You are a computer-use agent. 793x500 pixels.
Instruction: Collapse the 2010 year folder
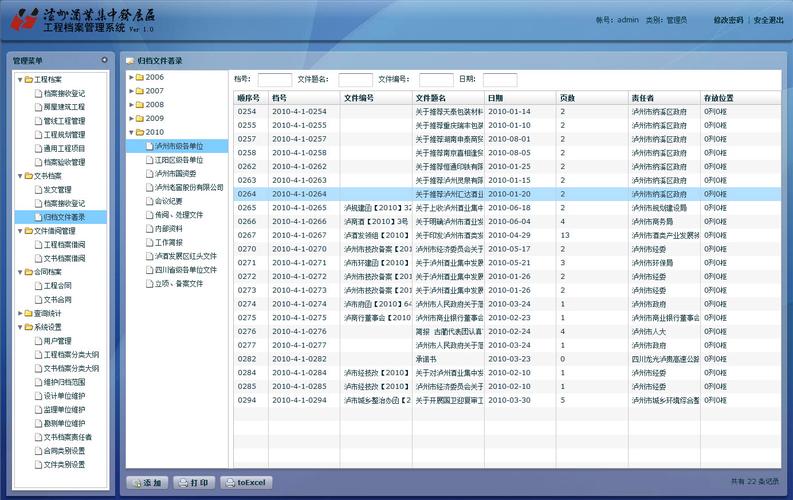(131, 132)
